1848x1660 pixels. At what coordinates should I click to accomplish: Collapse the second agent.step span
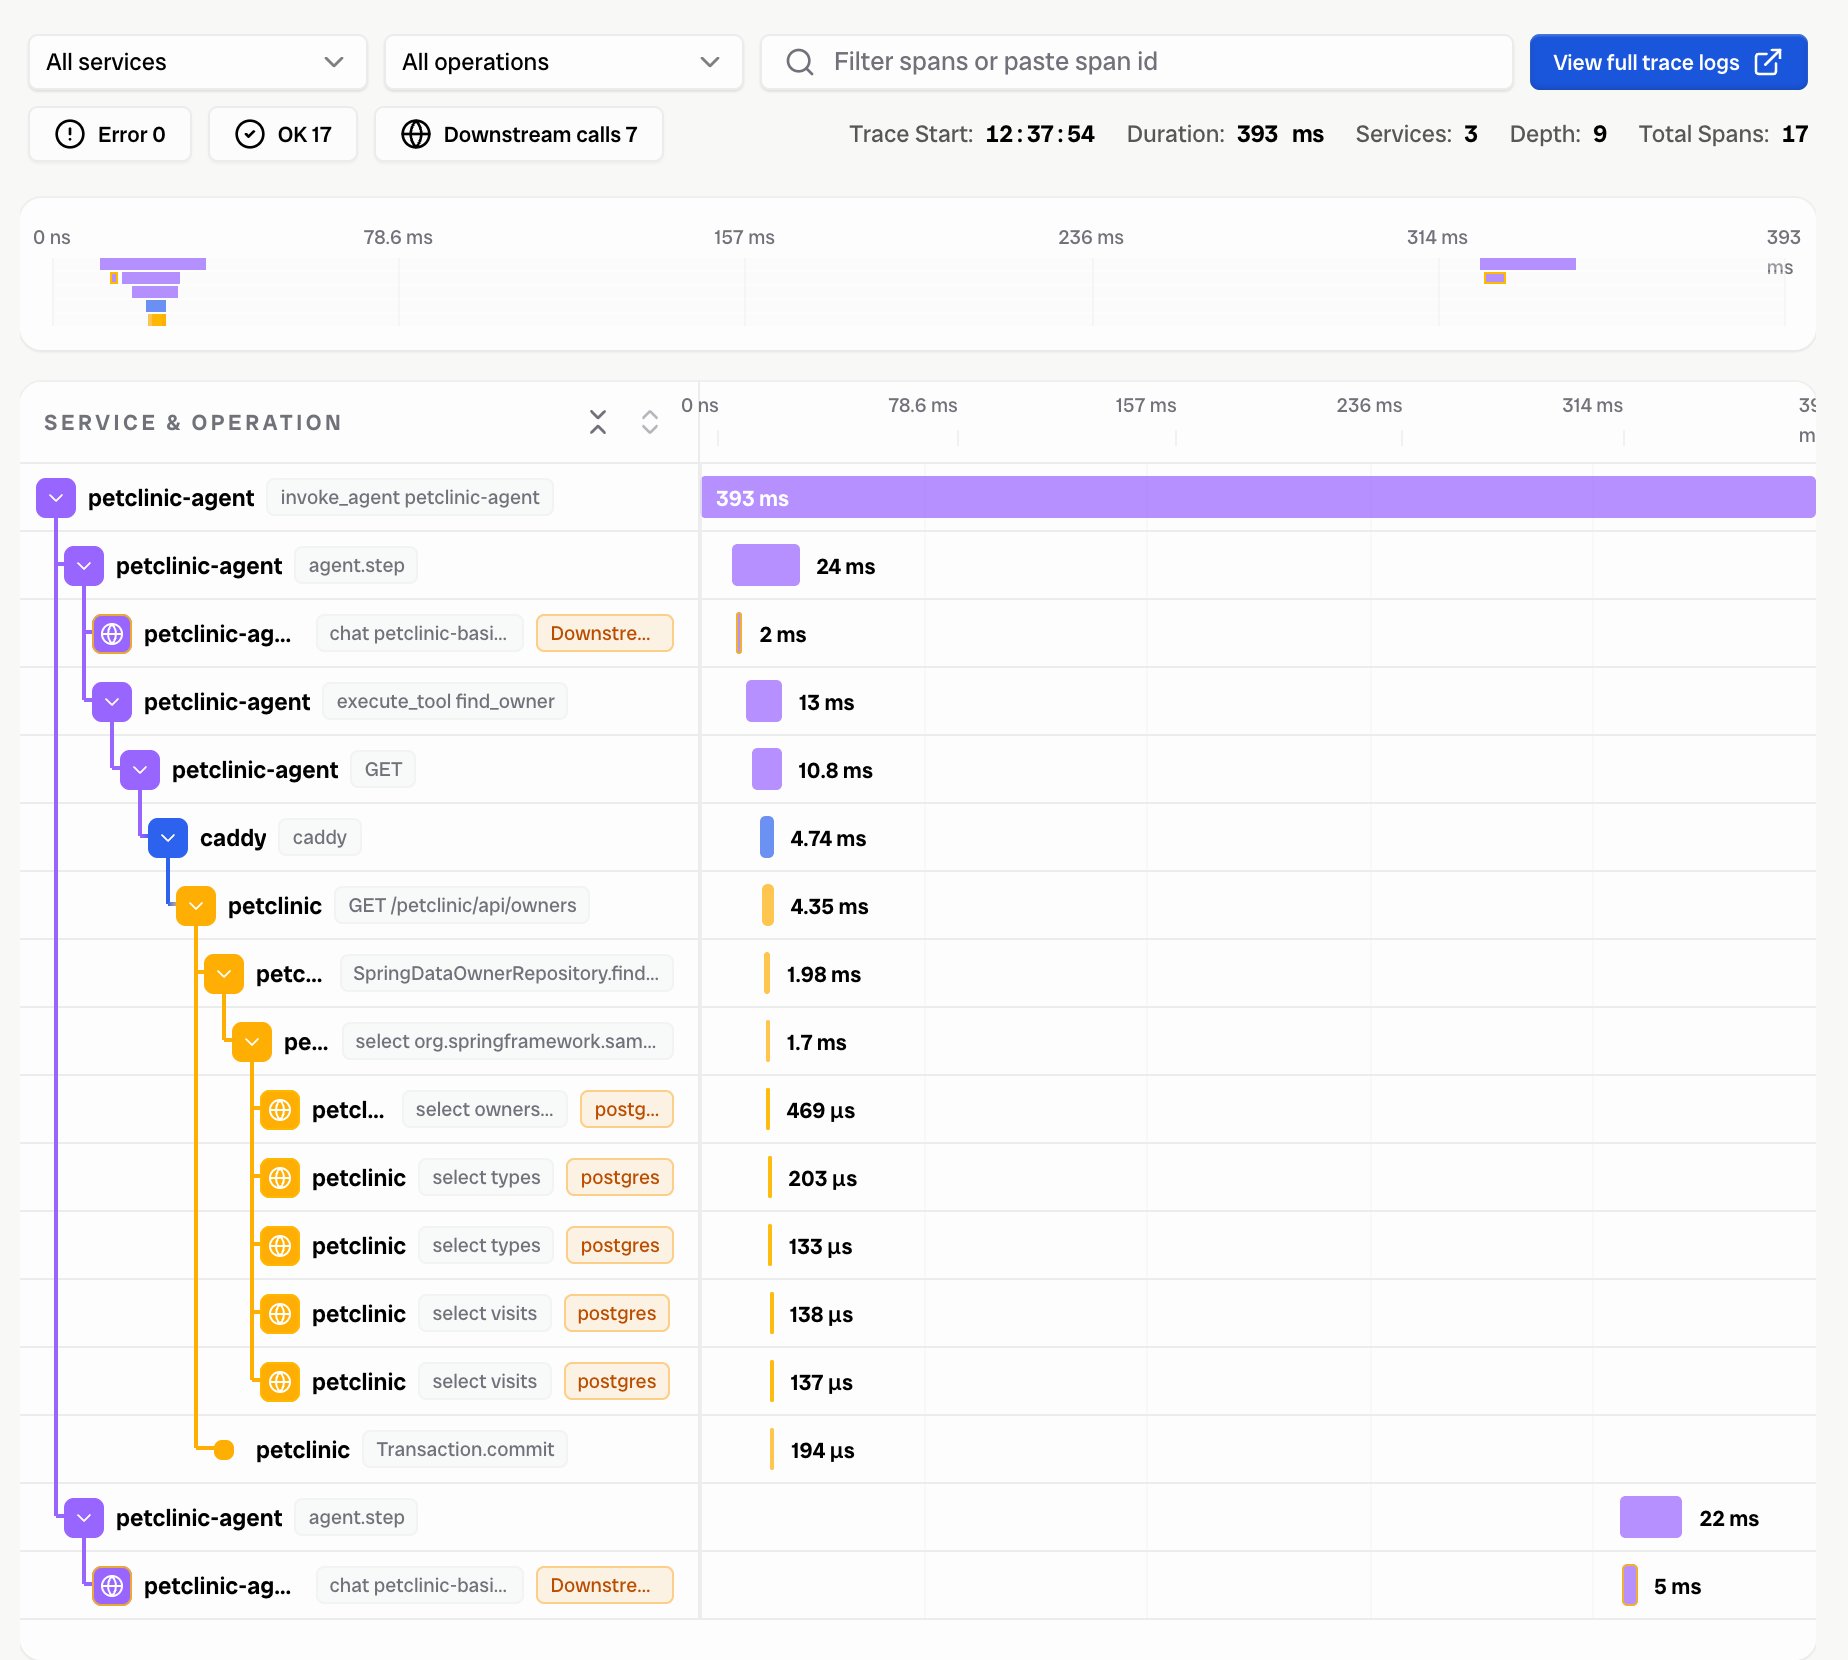(x=84, y=1518)
